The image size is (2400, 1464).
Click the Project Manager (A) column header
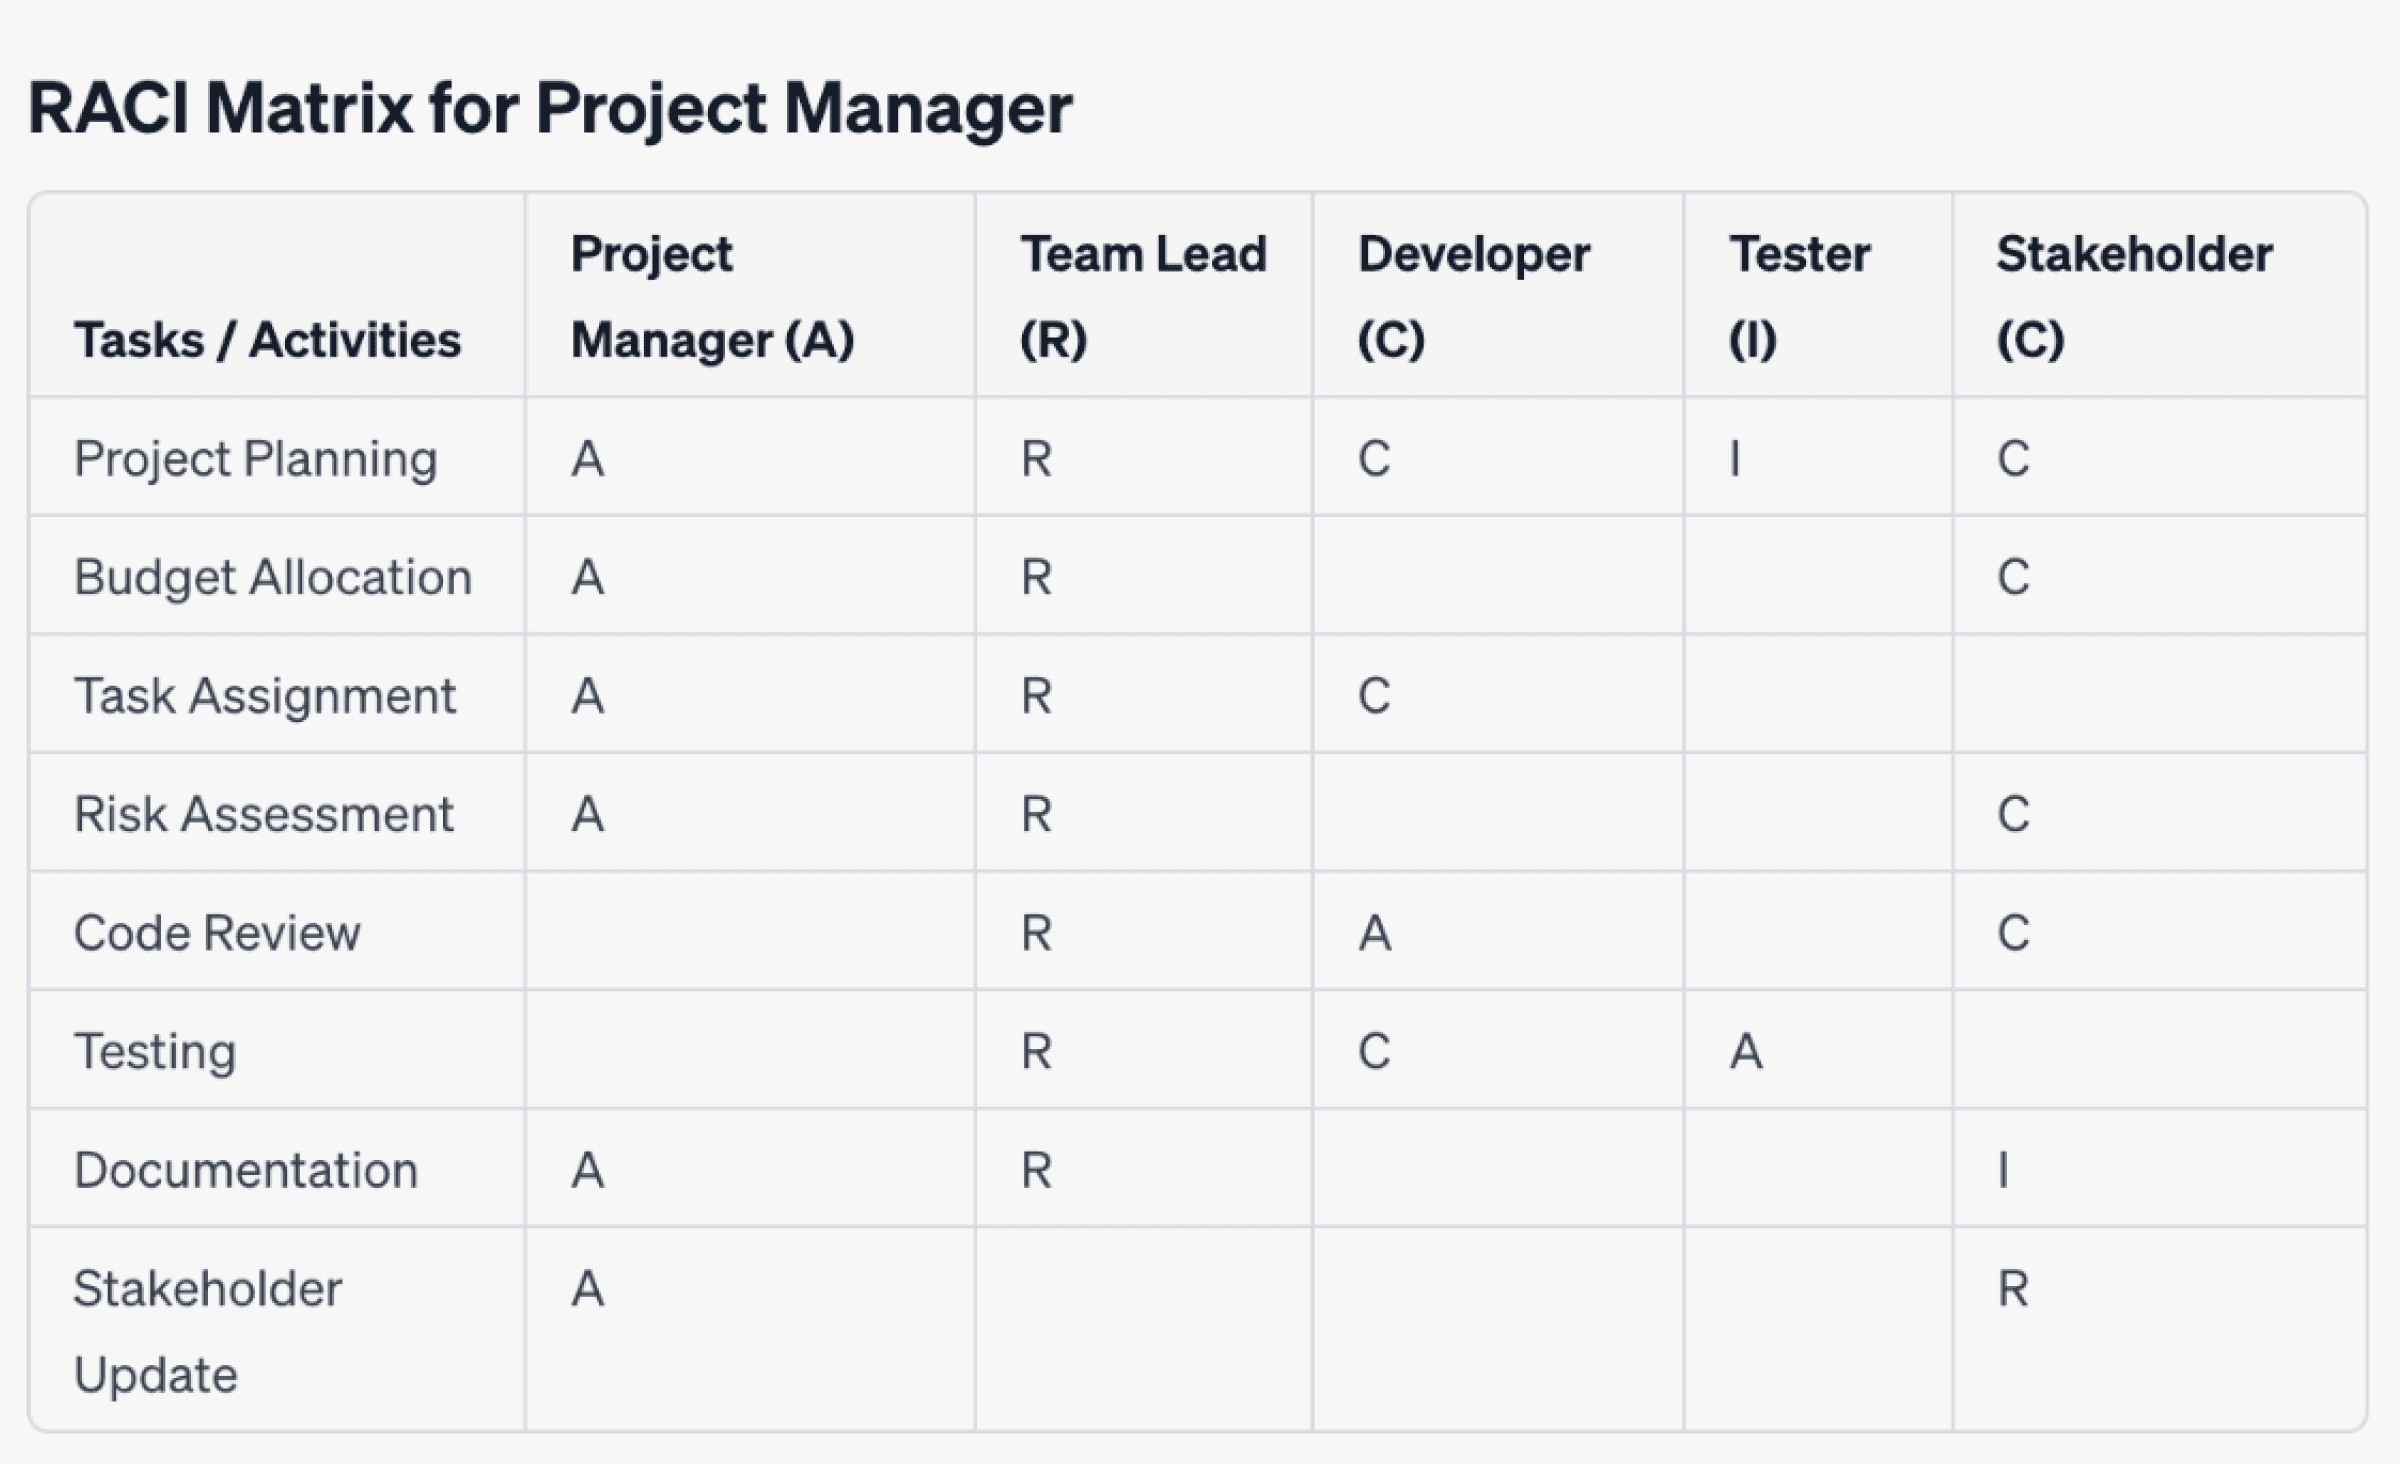coord(712,296)
